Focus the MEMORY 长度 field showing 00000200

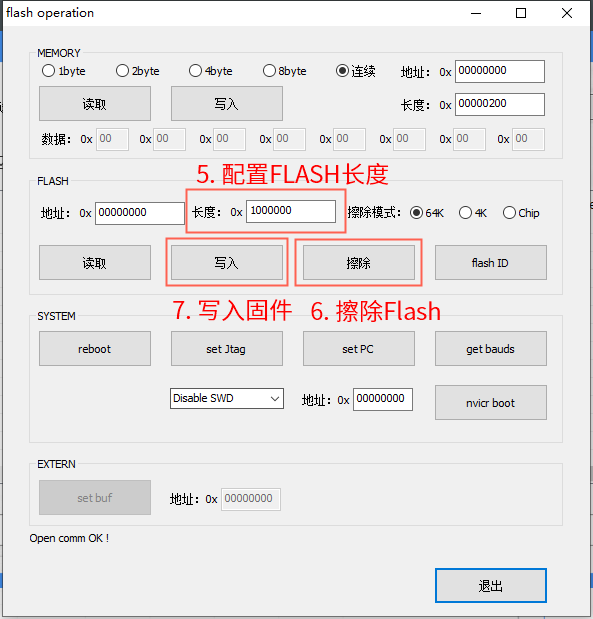point(500,104)
